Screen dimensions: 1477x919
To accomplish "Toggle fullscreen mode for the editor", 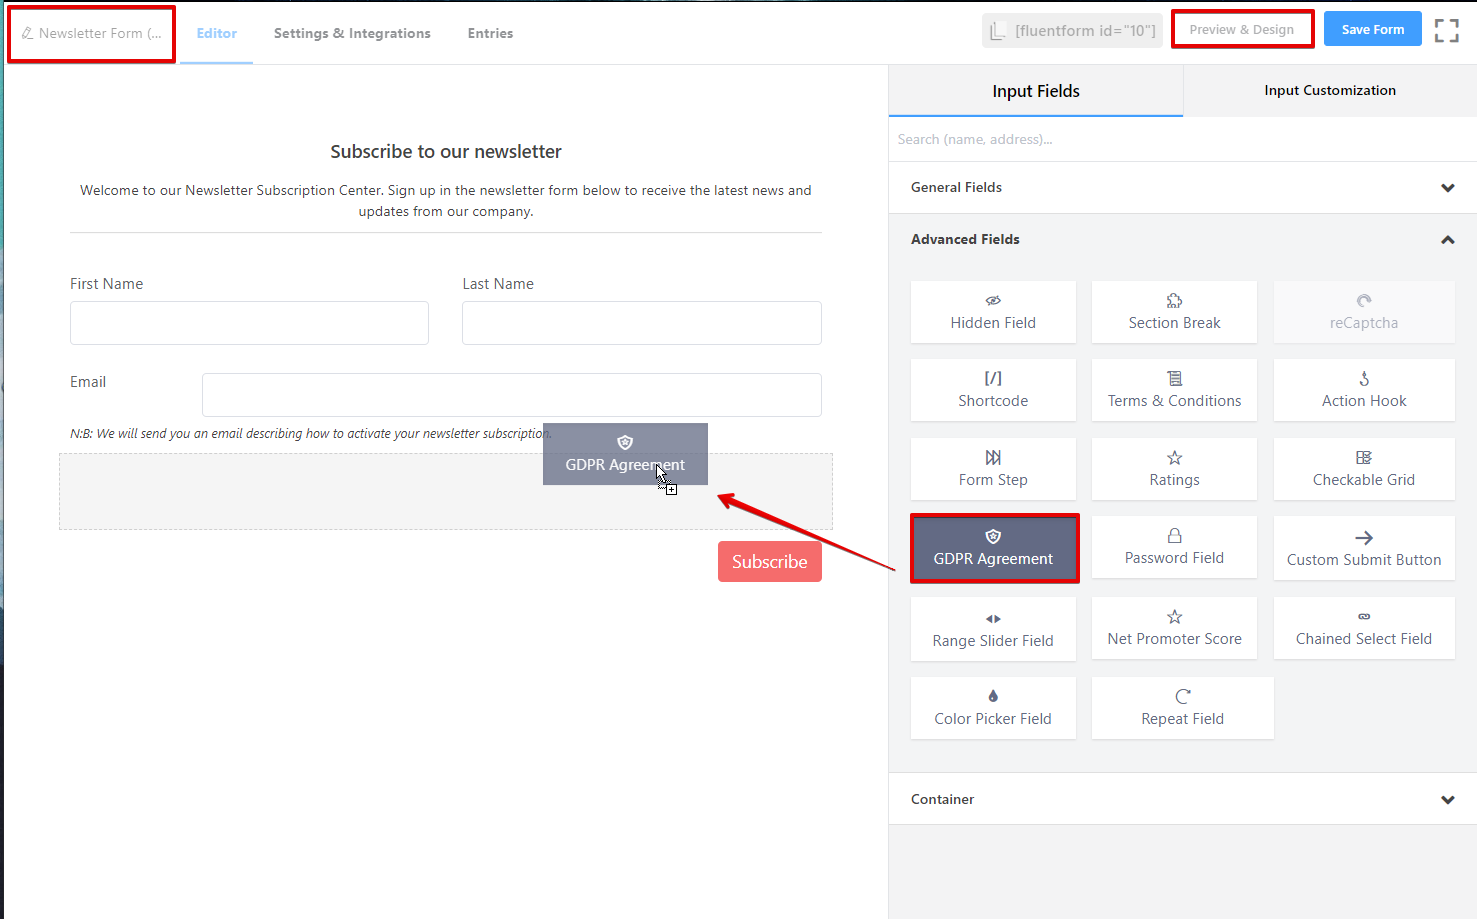I will pos(1446,30).
